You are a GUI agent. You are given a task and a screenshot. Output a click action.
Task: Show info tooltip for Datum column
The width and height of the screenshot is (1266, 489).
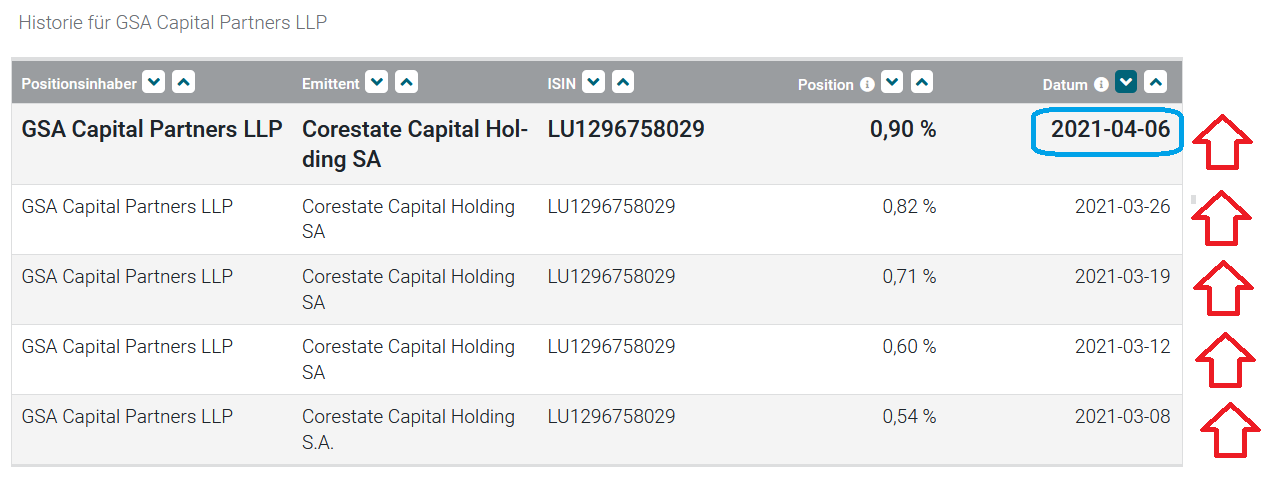[x=1101, y=85]
